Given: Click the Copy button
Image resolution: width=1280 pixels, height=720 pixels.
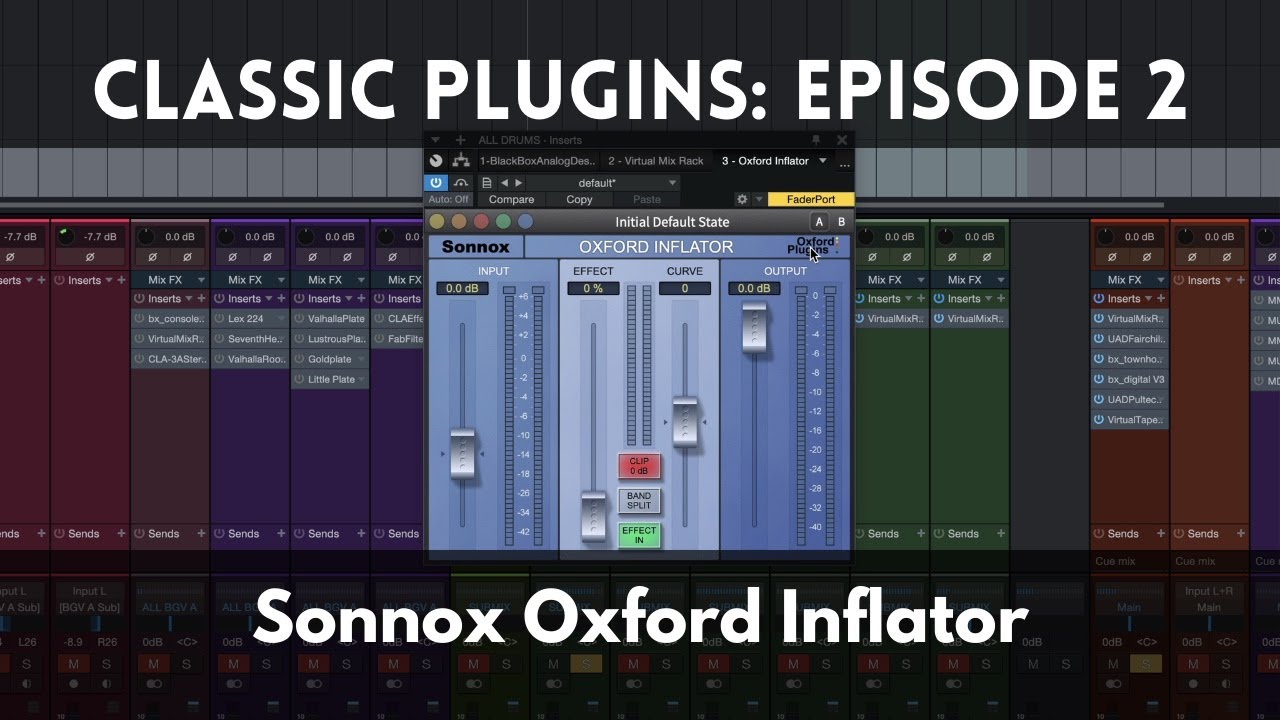Looking at the screenshot, I should 579,200.
